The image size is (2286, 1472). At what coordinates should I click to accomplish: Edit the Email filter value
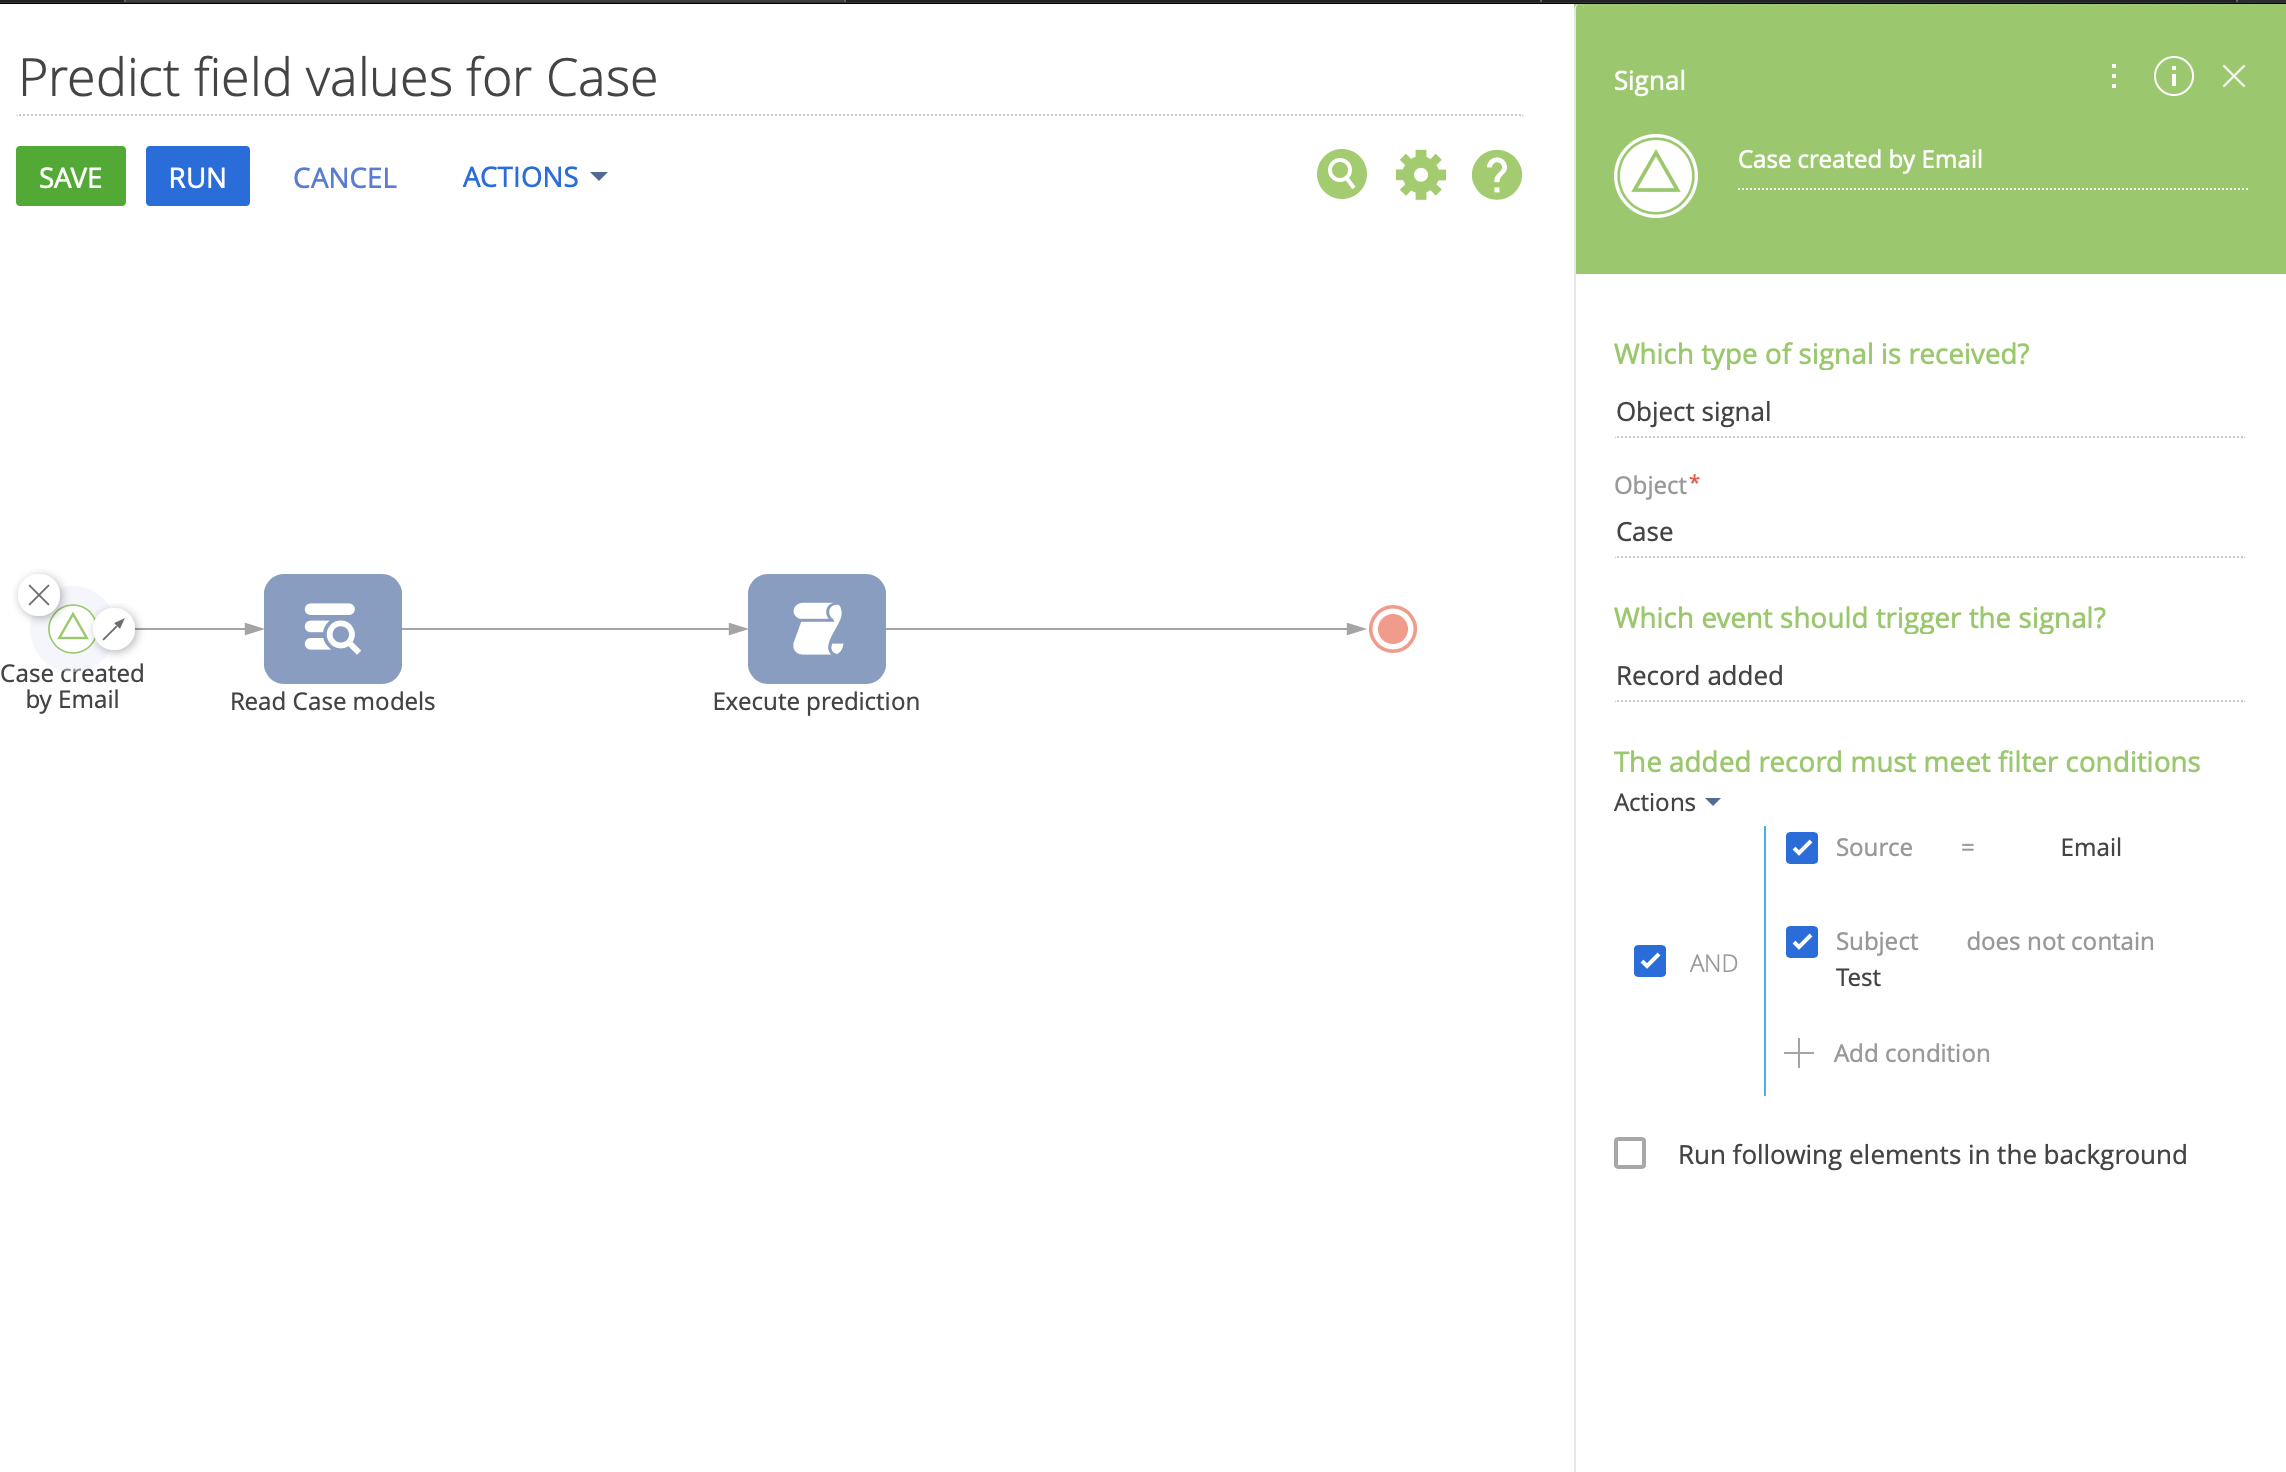tap(2090, 848)
